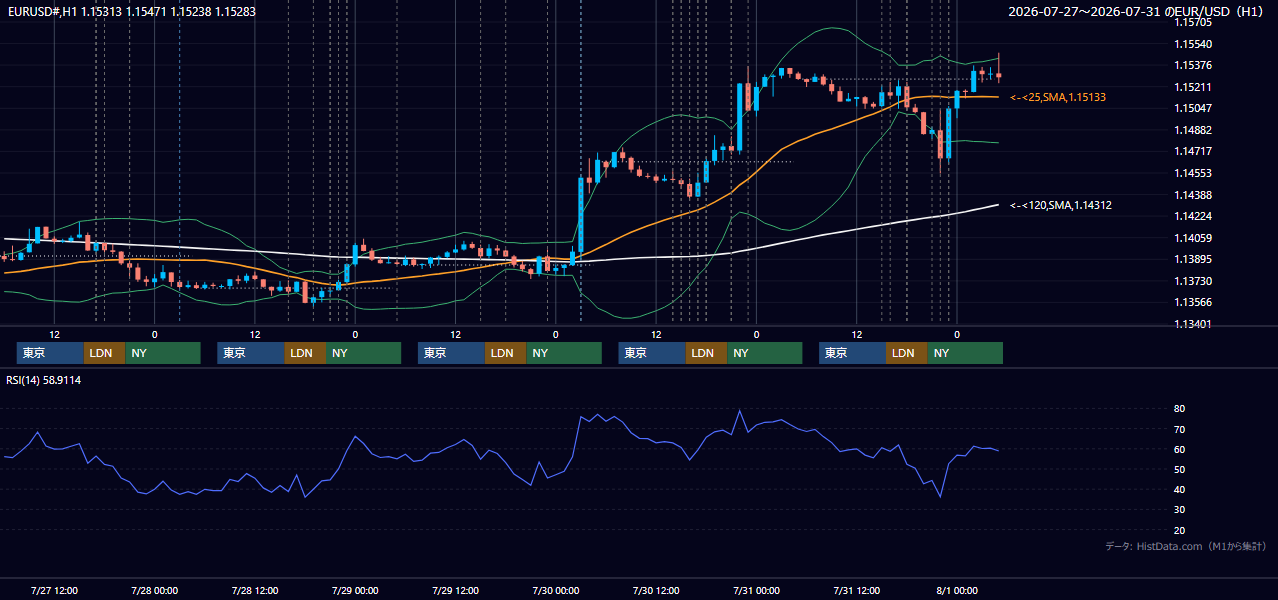Click the leftmost 東京 session block
This screenshot has height=600, width=1278.
click(50, 353)
